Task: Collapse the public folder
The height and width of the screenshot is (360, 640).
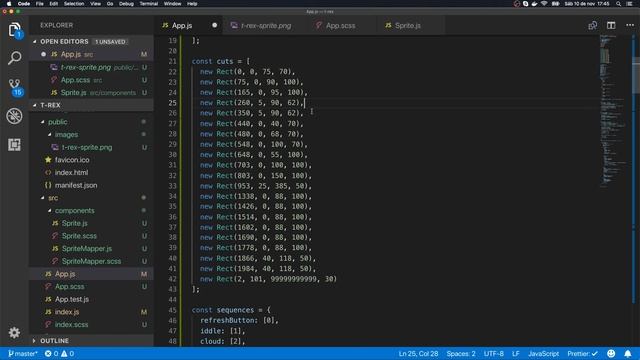Action: (x=42, y=122)
